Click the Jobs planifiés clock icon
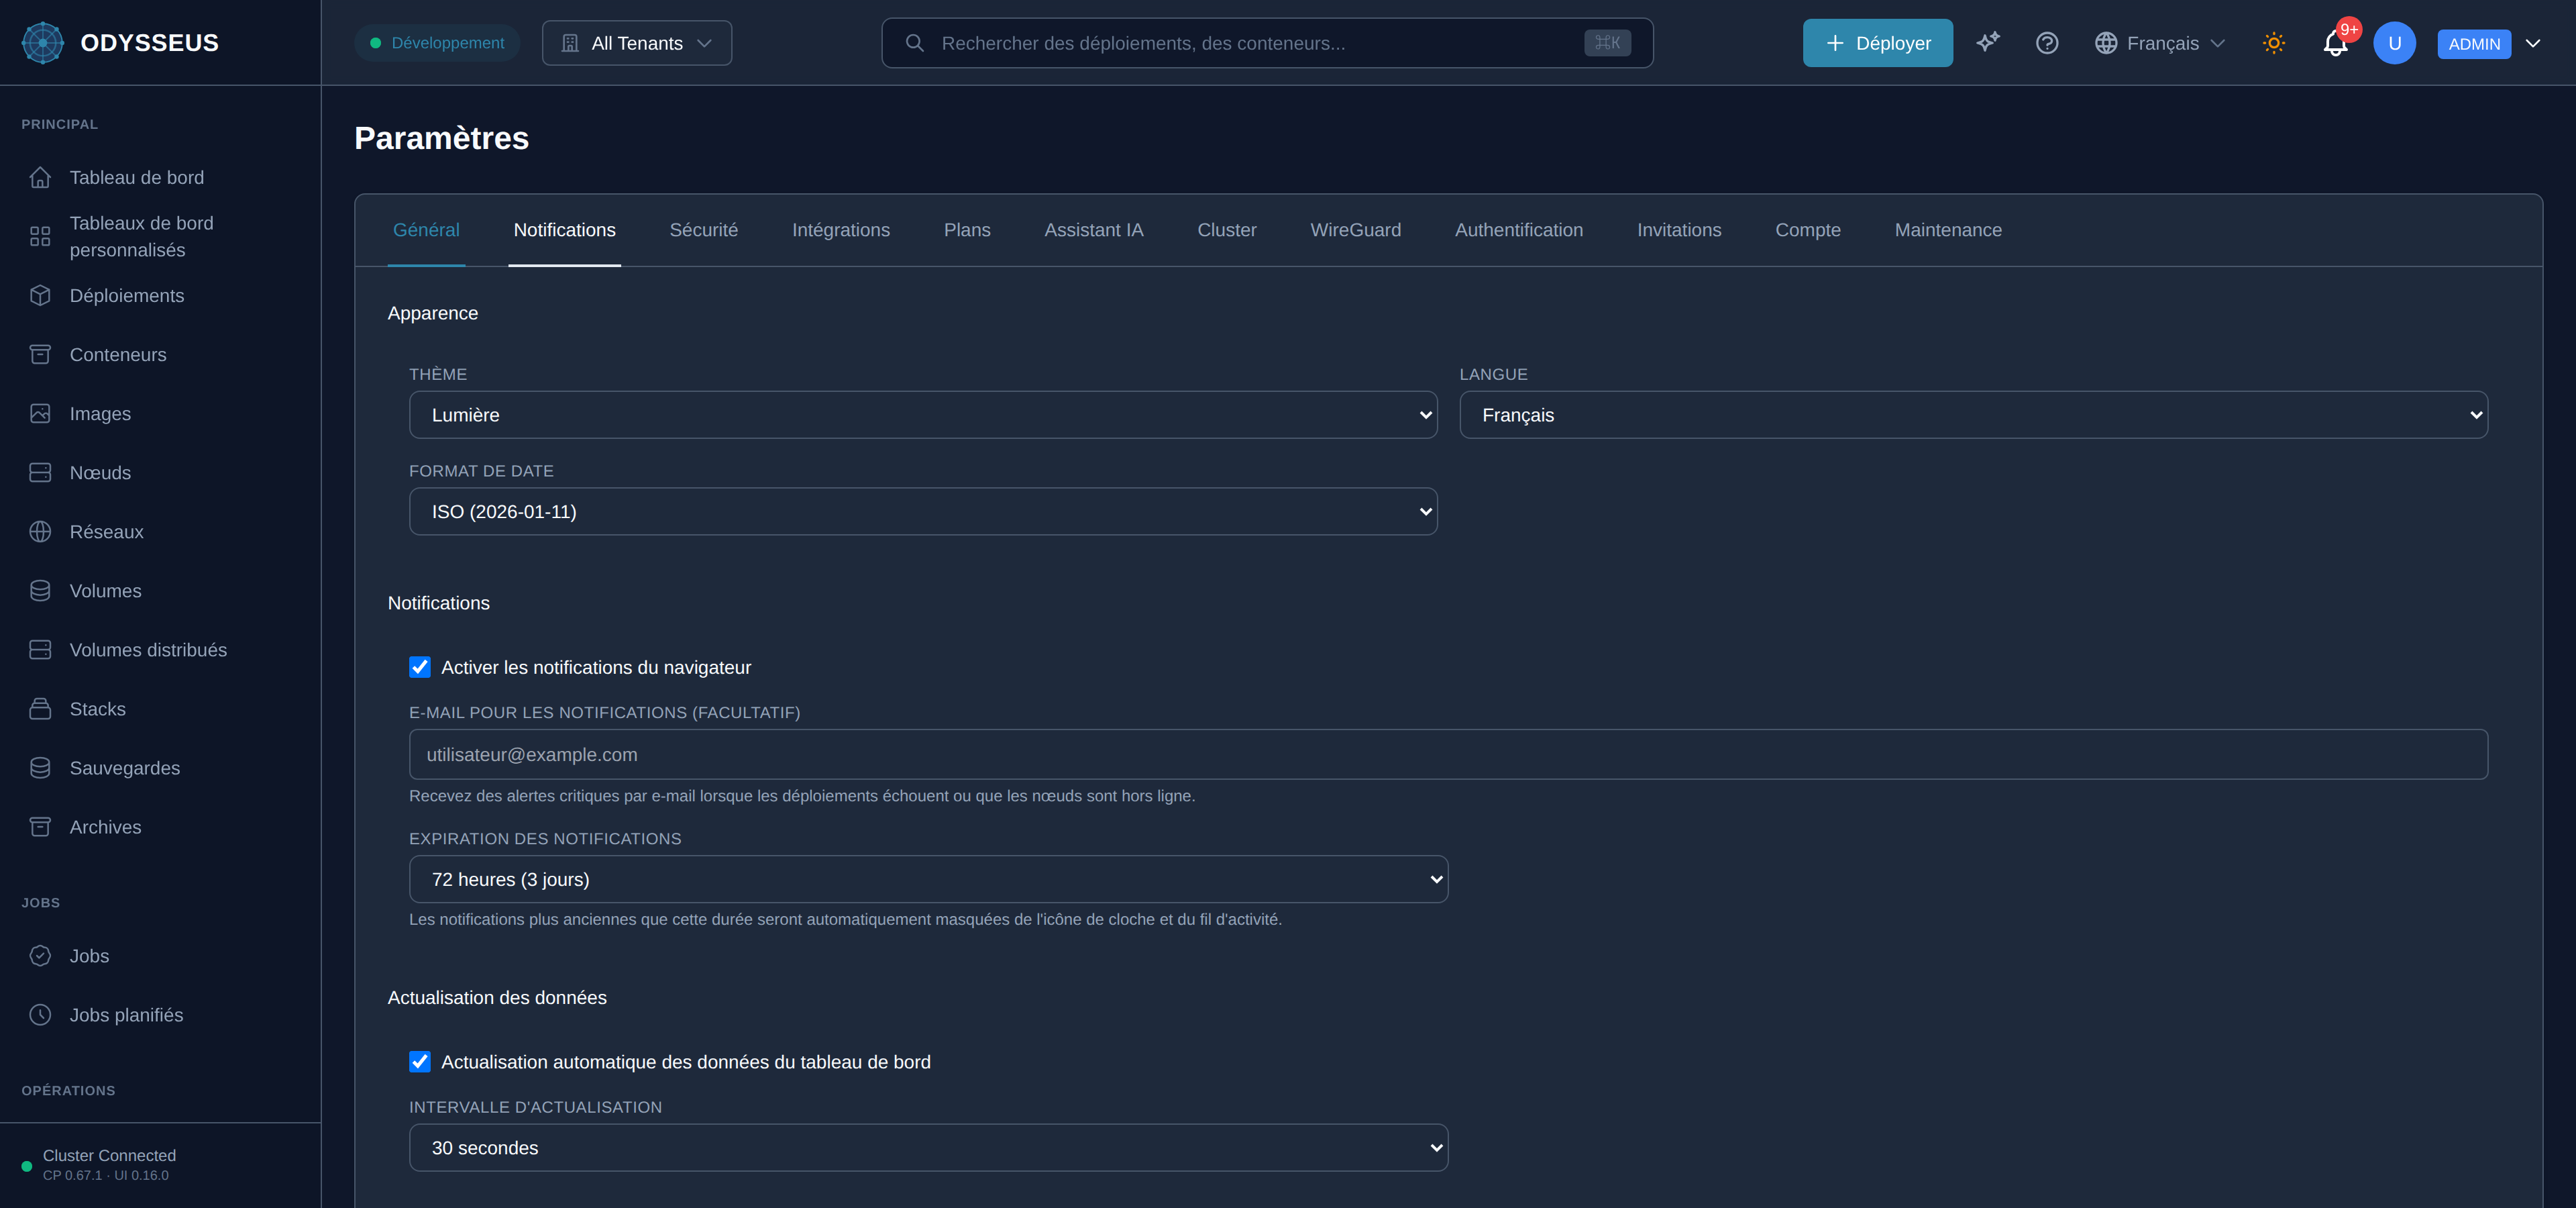Screen dimensions: 2576x1208 (x=40, y=1014)
